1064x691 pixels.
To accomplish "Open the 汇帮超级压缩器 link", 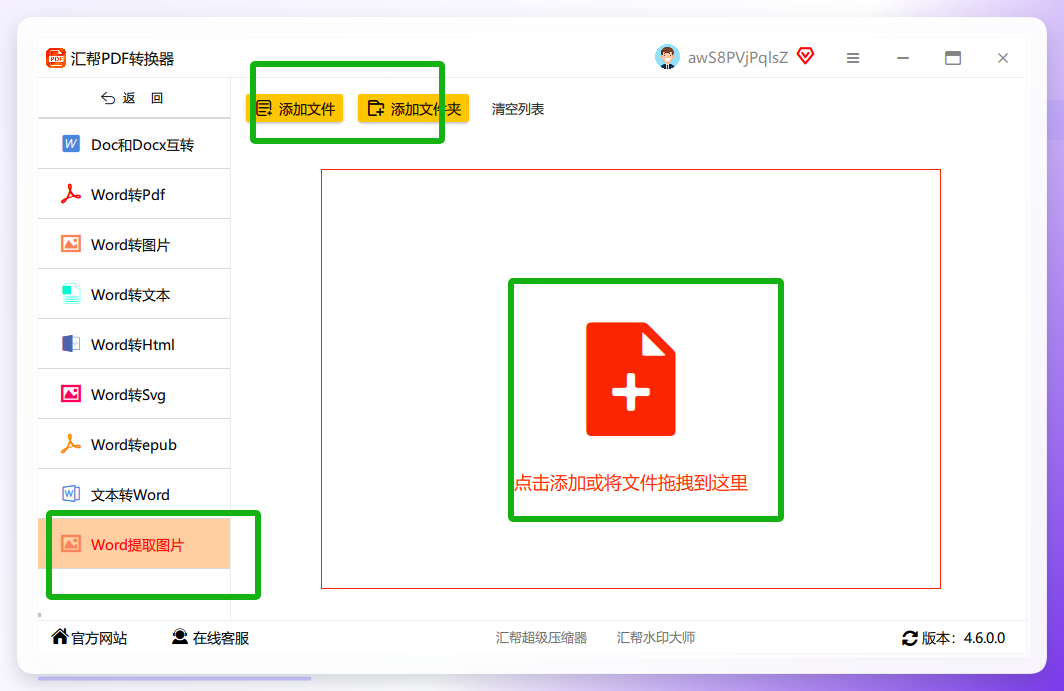I will (542, 637).
